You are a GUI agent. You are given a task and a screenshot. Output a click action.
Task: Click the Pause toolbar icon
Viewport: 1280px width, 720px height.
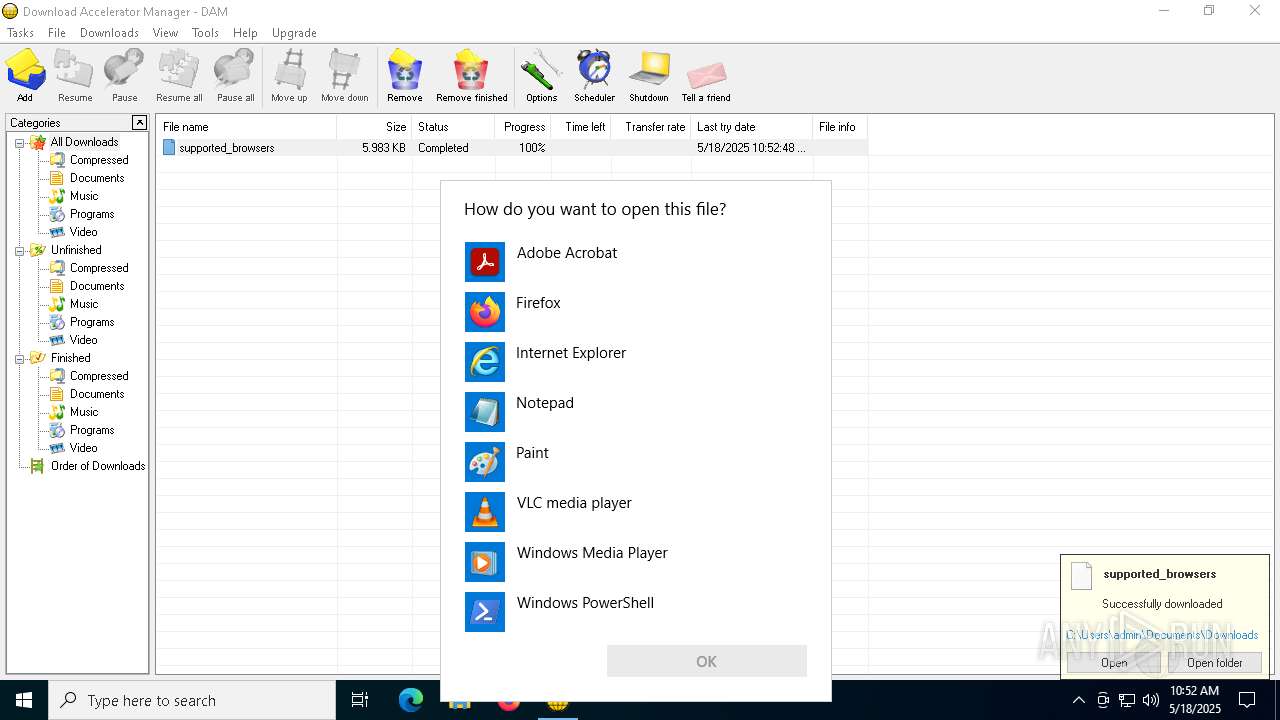click(x=125, y=76)
